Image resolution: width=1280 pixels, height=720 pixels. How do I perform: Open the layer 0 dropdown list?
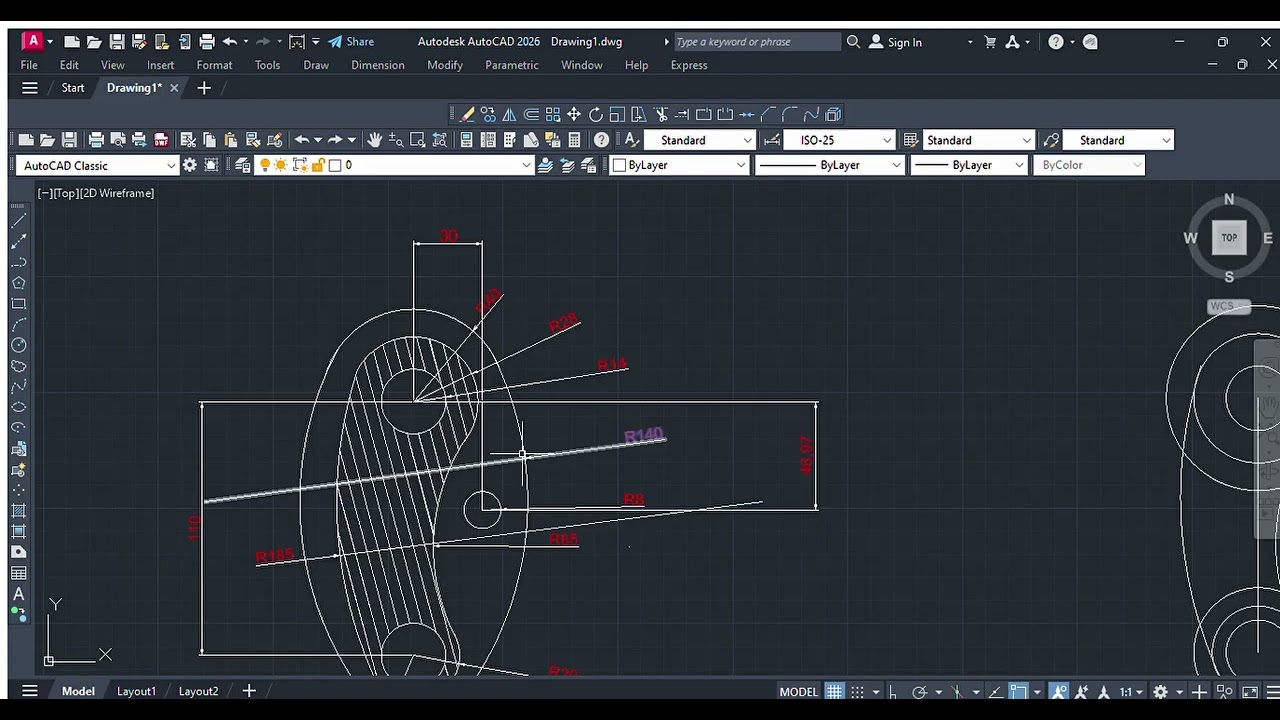526,166
